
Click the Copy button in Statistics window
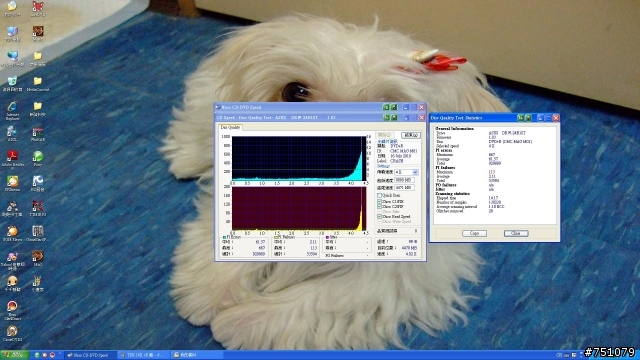474,233
